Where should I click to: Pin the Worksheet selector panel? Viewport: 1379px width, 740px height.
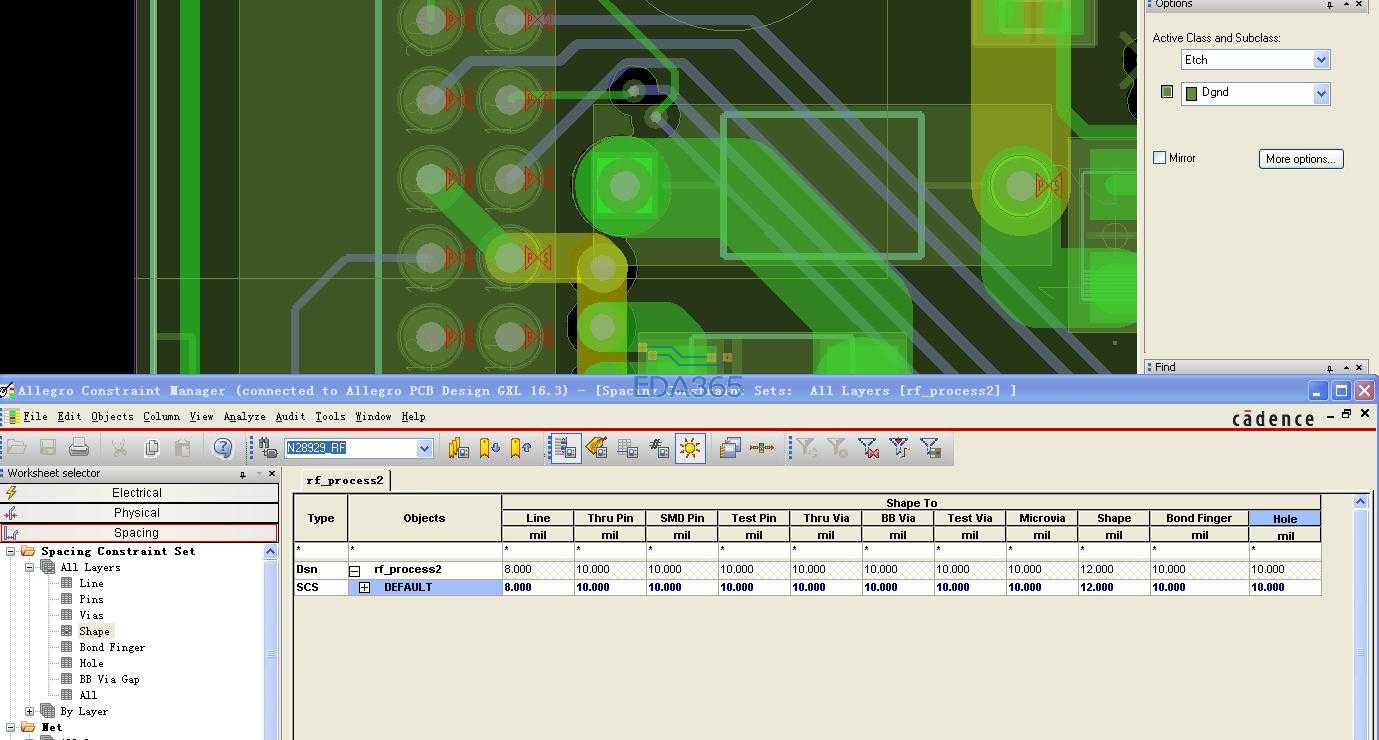point(242,474)
